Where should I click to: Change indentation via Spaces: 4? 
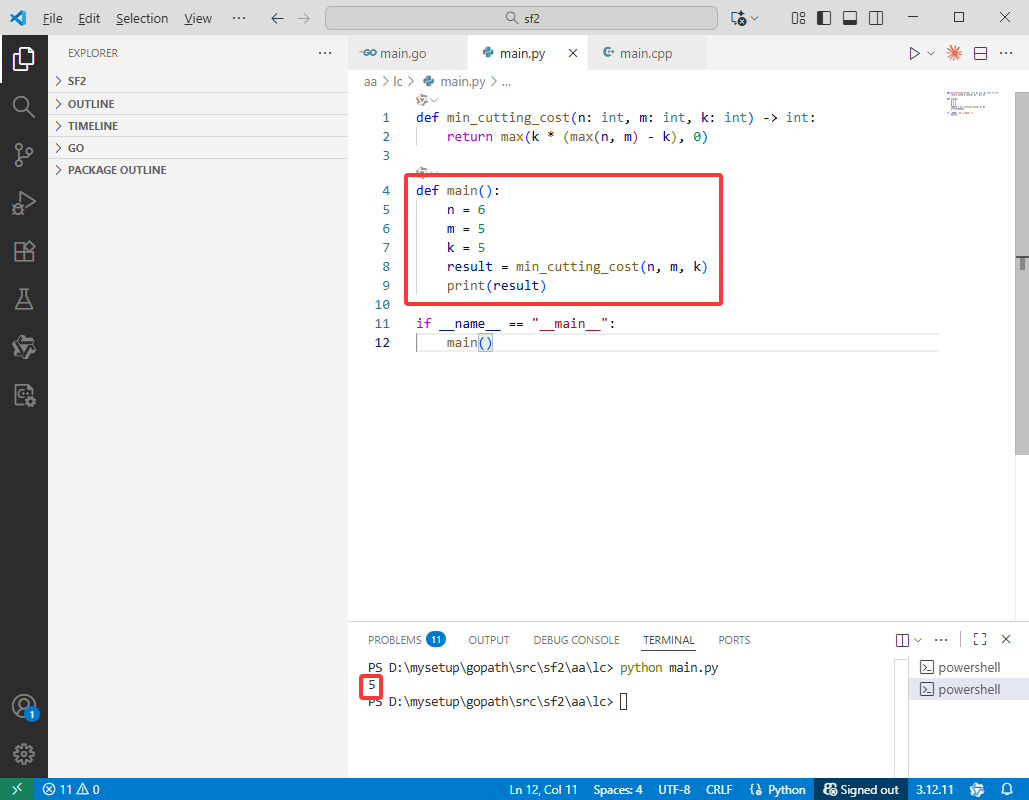click(x=618, y=789)
